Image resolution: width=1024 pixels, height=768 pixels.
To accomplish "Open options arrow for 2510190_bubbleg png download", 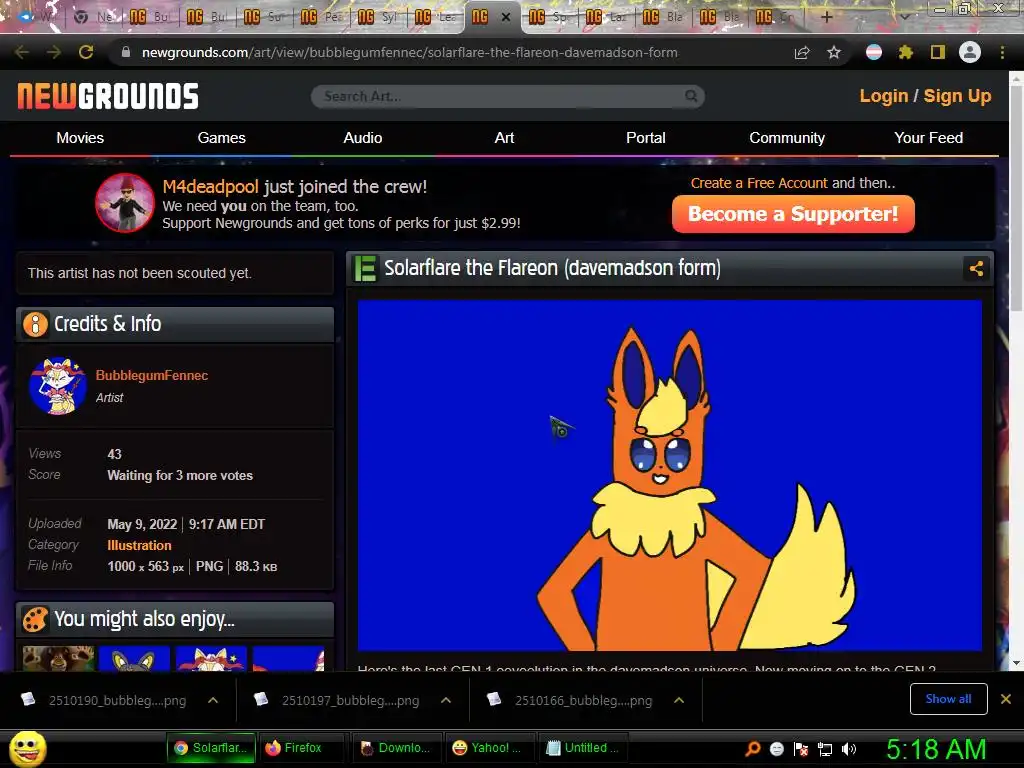I will 213,700.
